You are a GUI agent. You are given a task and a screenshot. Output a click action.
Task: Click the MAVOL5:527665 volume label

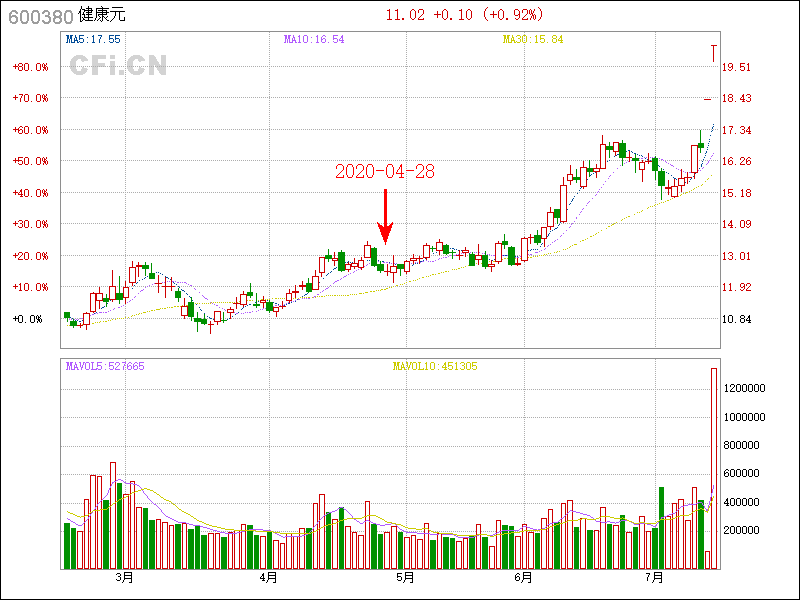point(105,366)
